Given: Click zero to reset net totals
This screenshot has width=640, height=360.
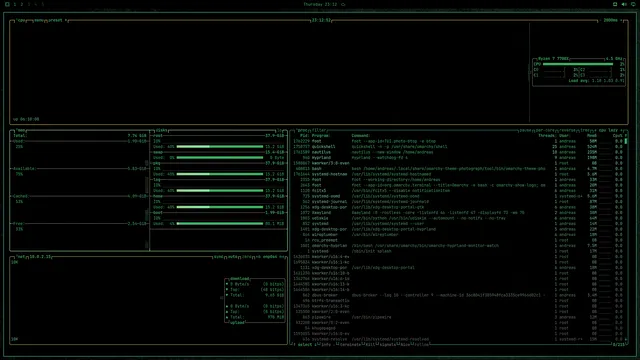Looking at the screenshot, I should 247,257.
